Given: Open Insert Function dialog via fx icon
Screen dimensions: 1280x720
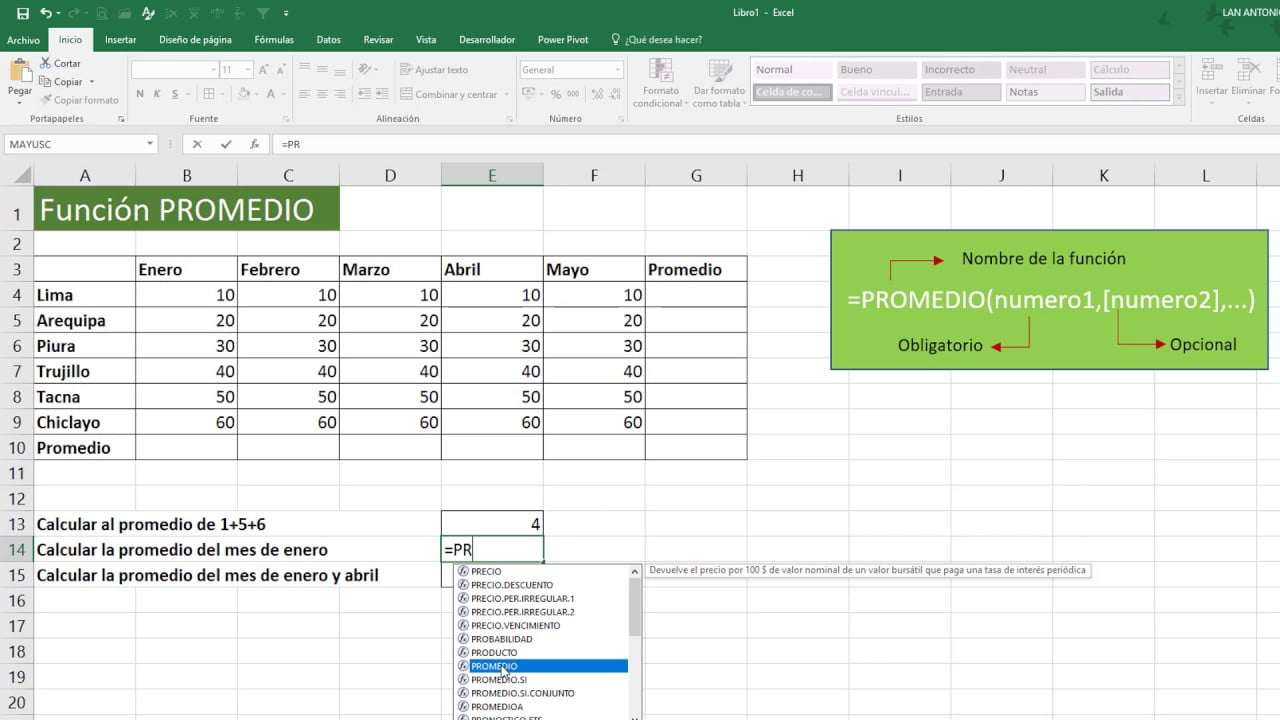Looking at the screenshot, I should (x=254, y=144).
